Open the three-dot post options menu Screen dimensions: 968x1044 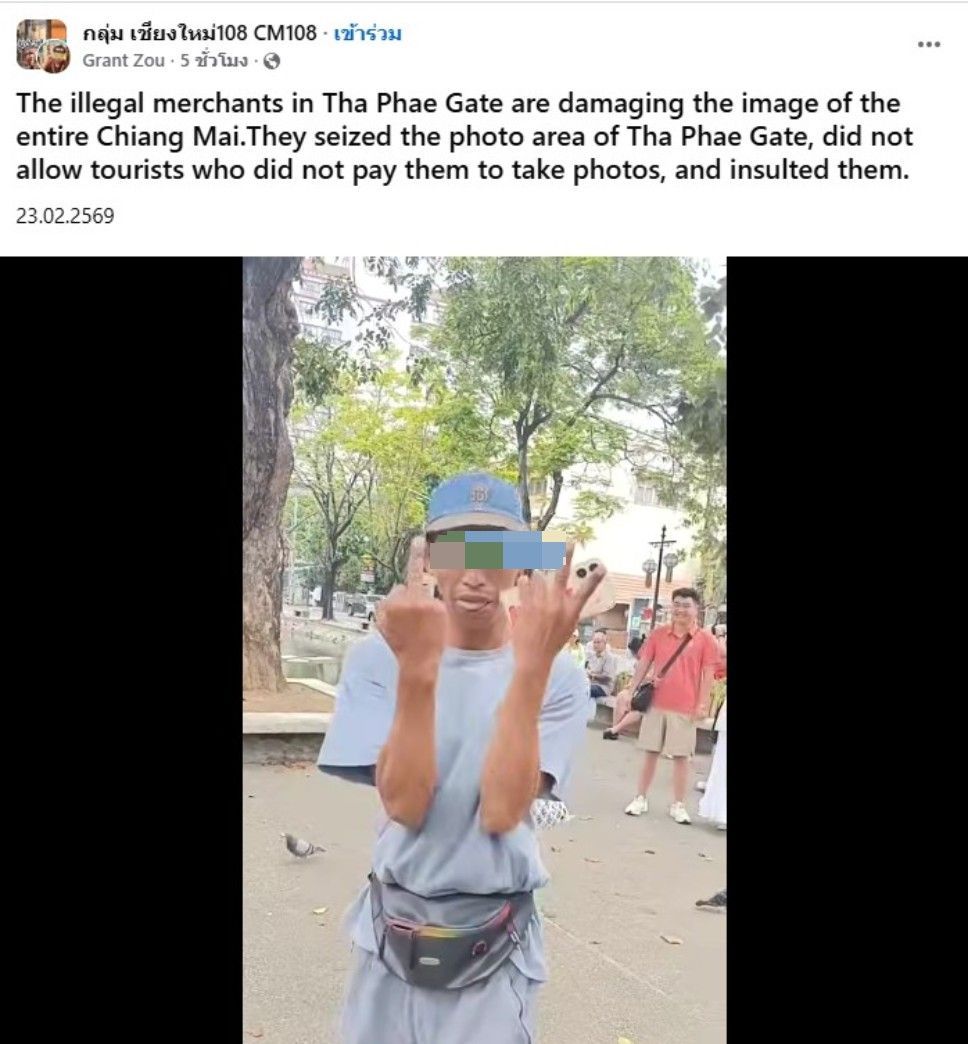(x=928, y=45)
